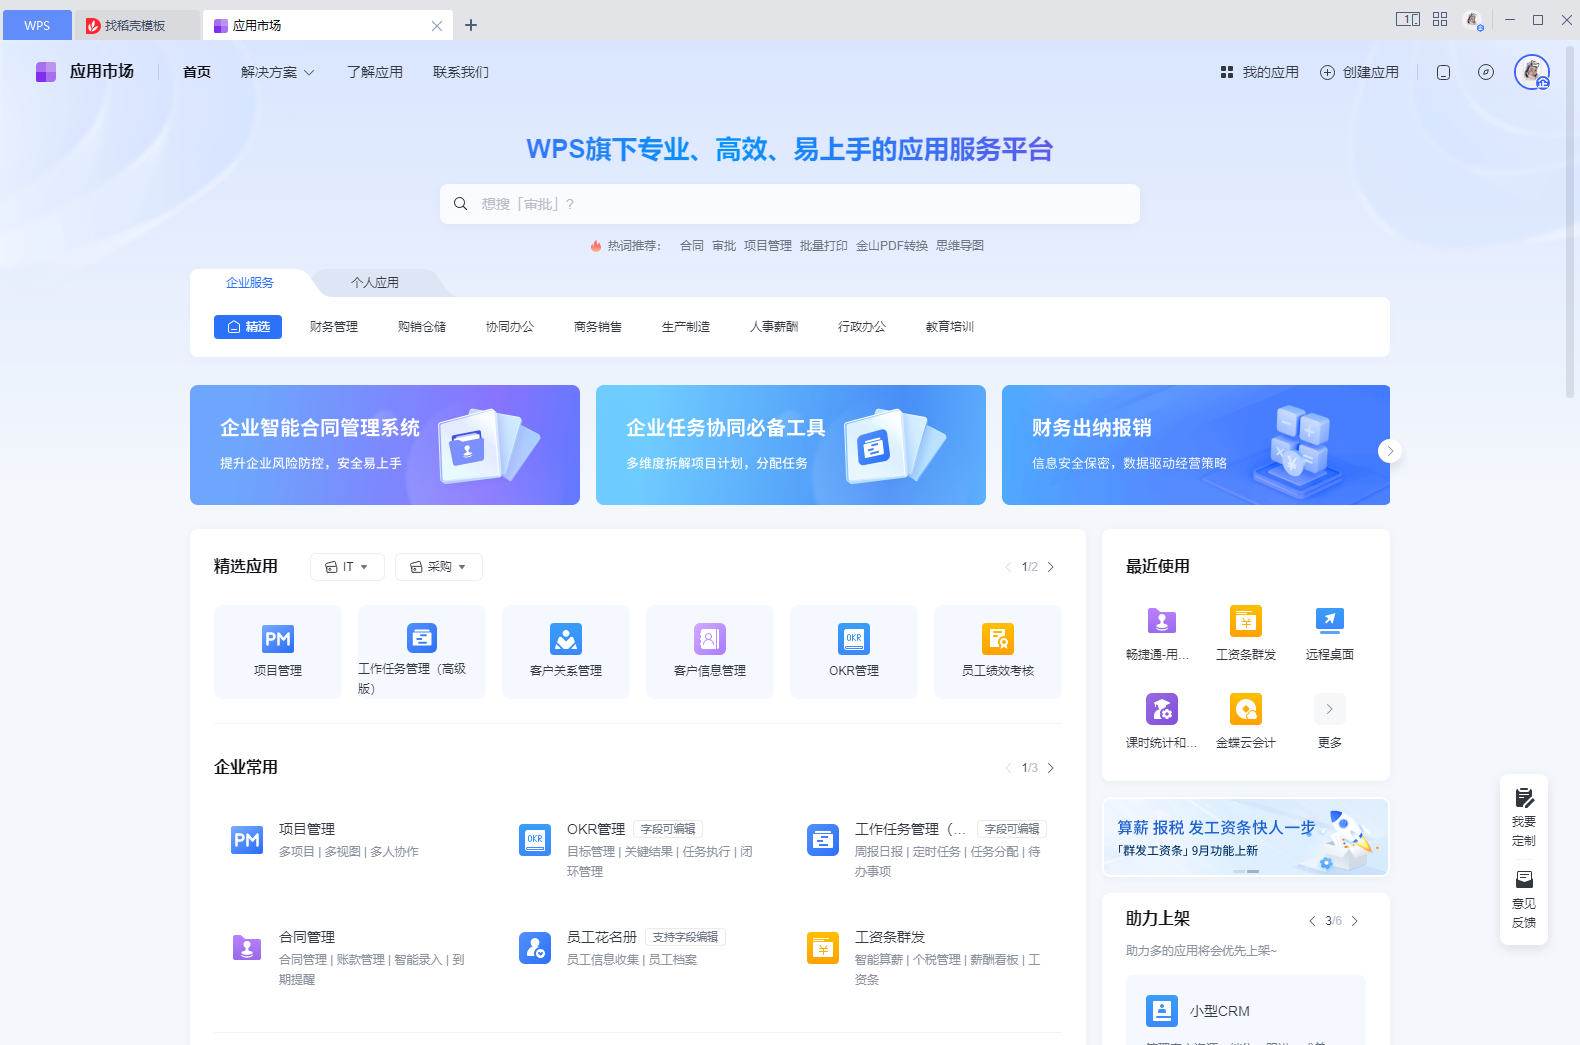Go to next page of 企业常用
Image resolution: width=1580 pixels, height=1045 pixels.
coord(1051,768)
